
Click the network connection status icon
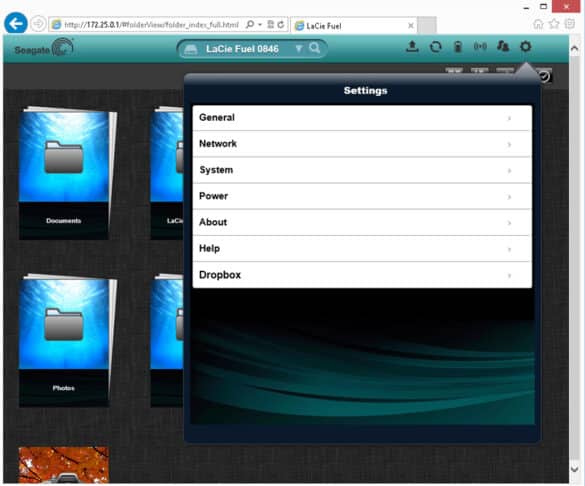tap(480, 47)
